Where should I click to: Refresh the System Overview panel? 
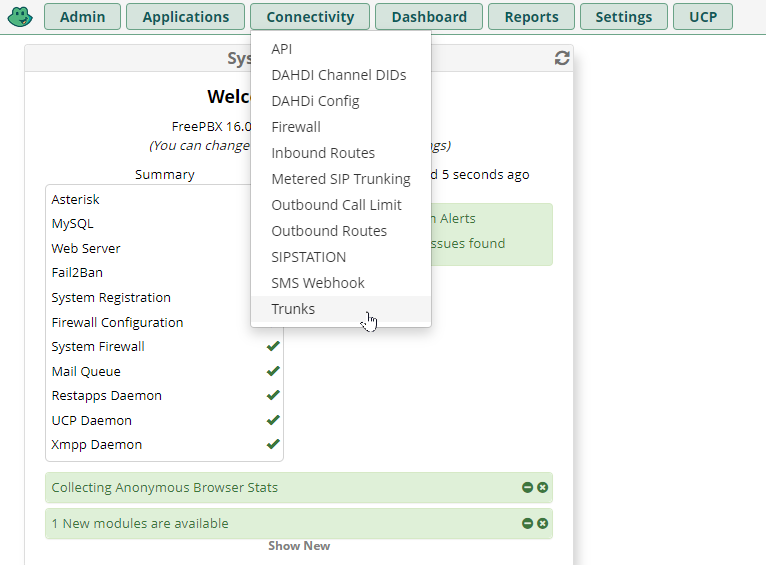click(562, 58)
